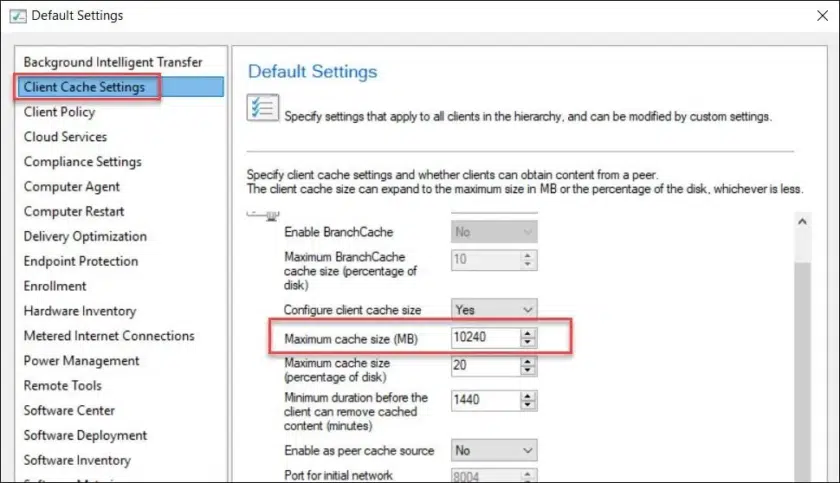
Task: Decrease cache size percentage of disk
Action: 528,371
